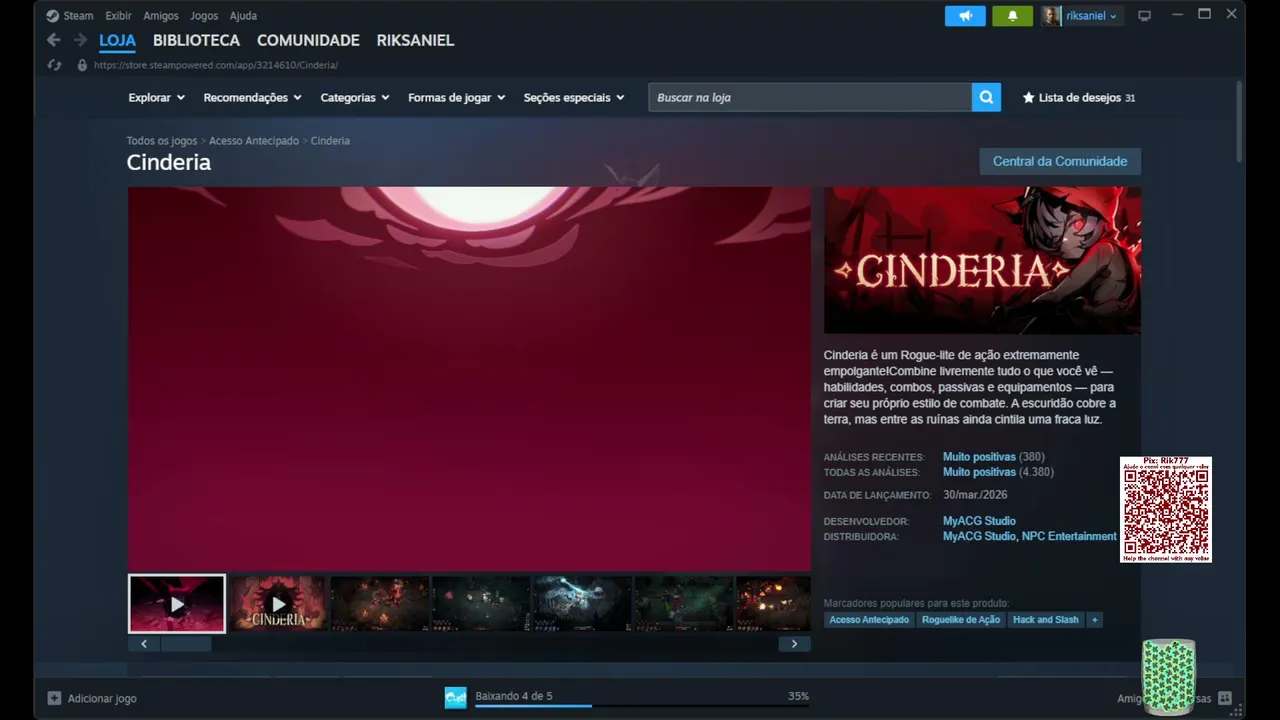Reload the store page

[x=55, y=65]
